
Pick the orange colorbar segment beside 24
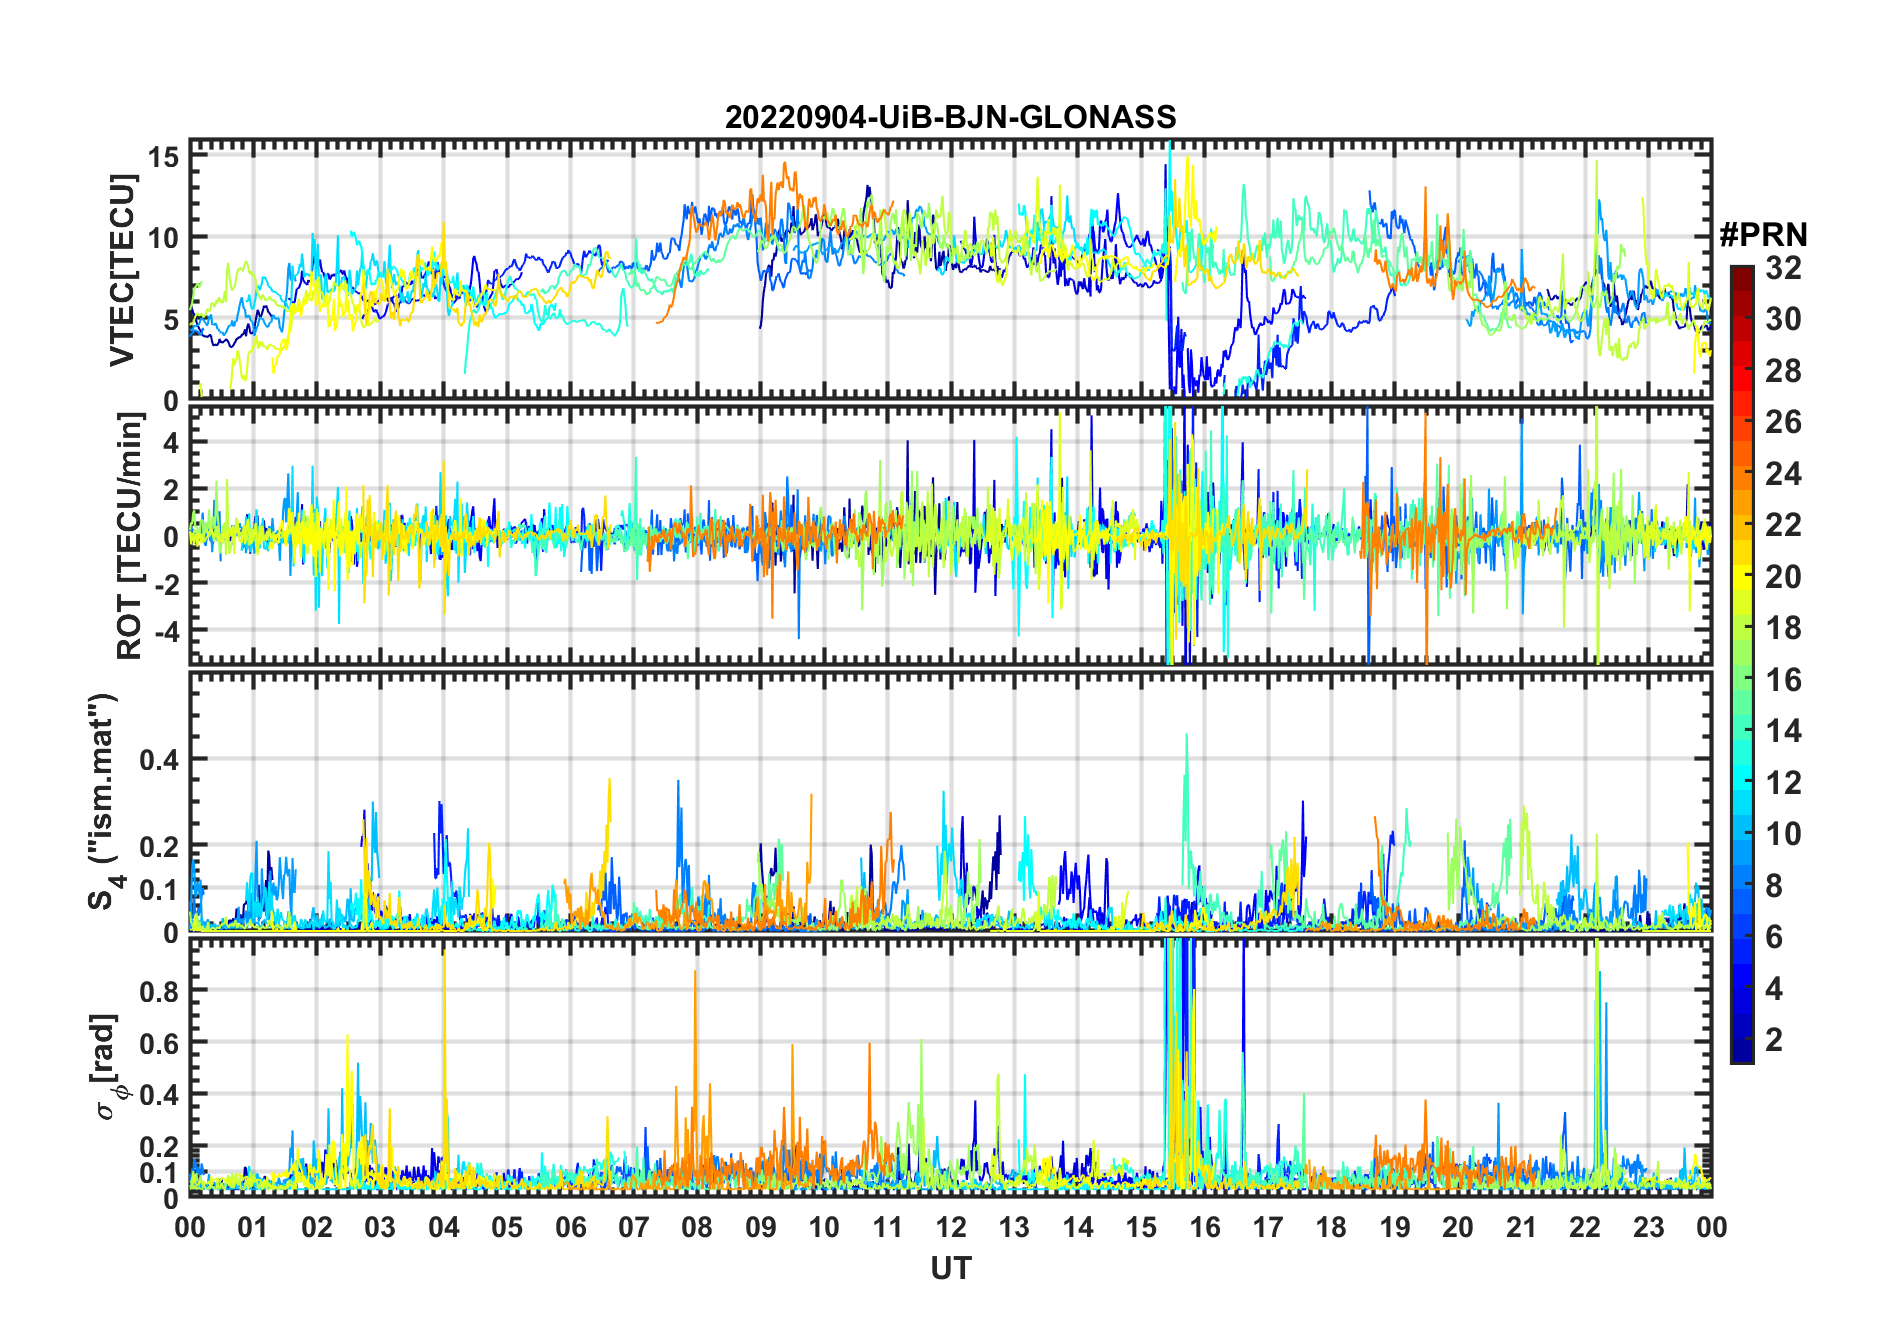click(x=1742, y=474)
